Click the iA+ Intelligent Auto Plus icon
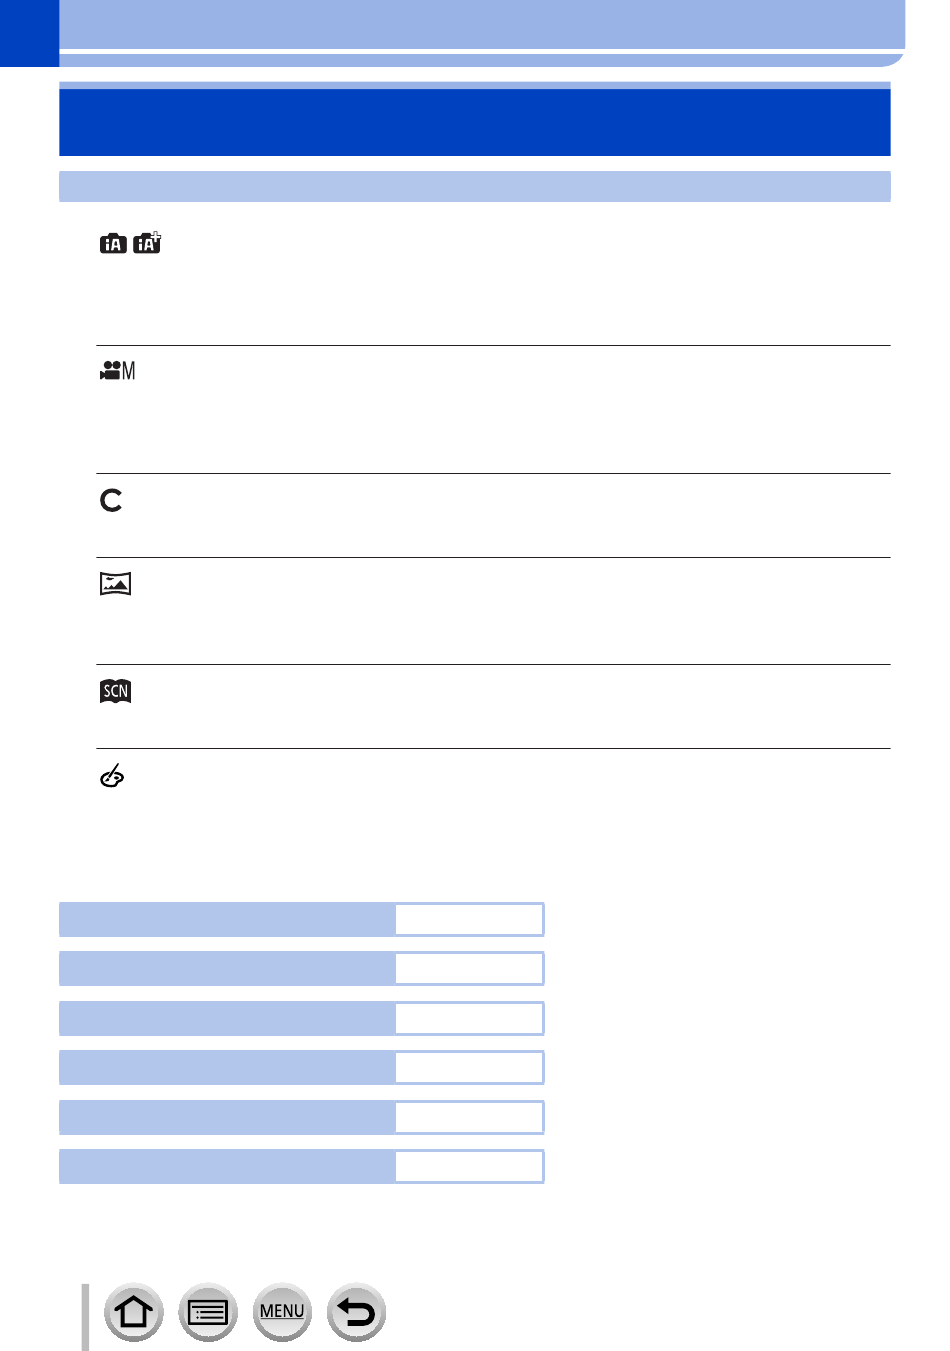The width and height of the screenshot is (950, 1351). 147,242
